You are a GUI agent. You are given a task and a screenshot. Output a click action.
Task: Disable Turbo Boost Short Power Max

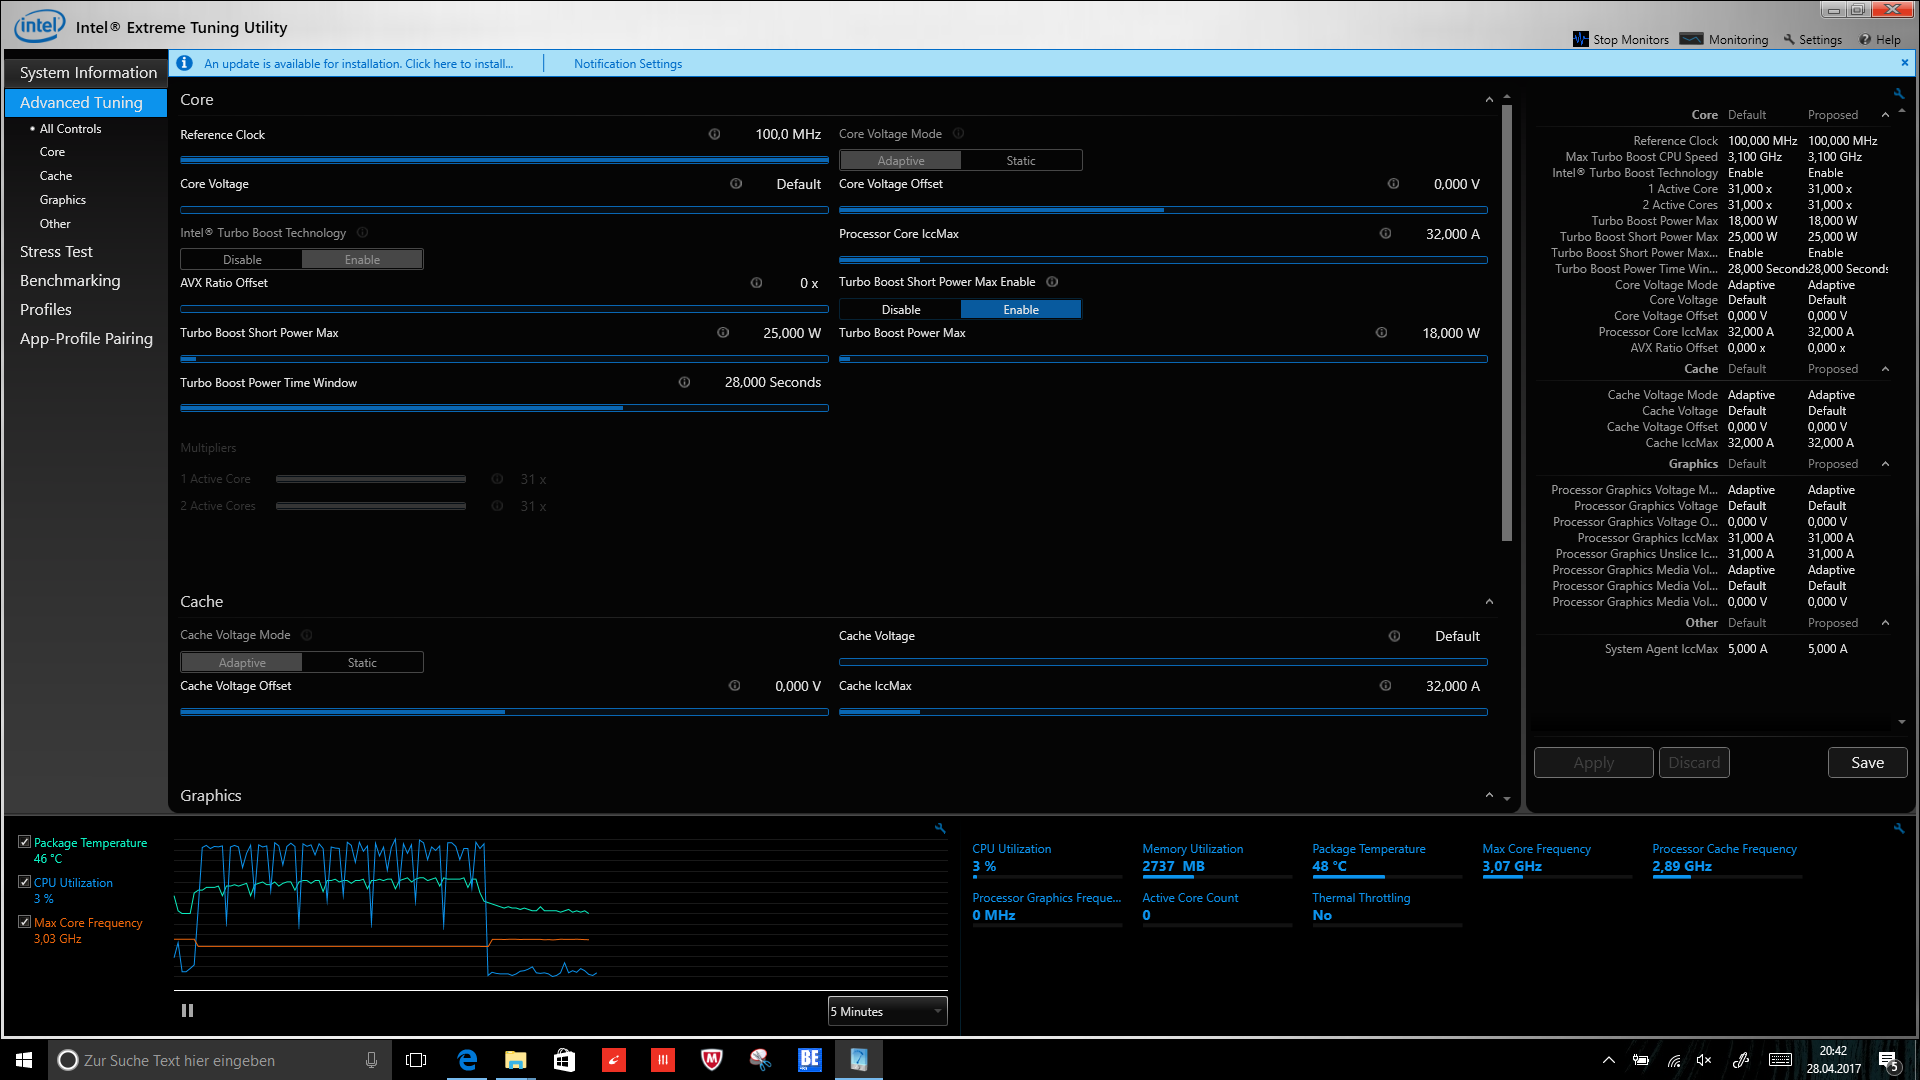click(x=900, y=310)
